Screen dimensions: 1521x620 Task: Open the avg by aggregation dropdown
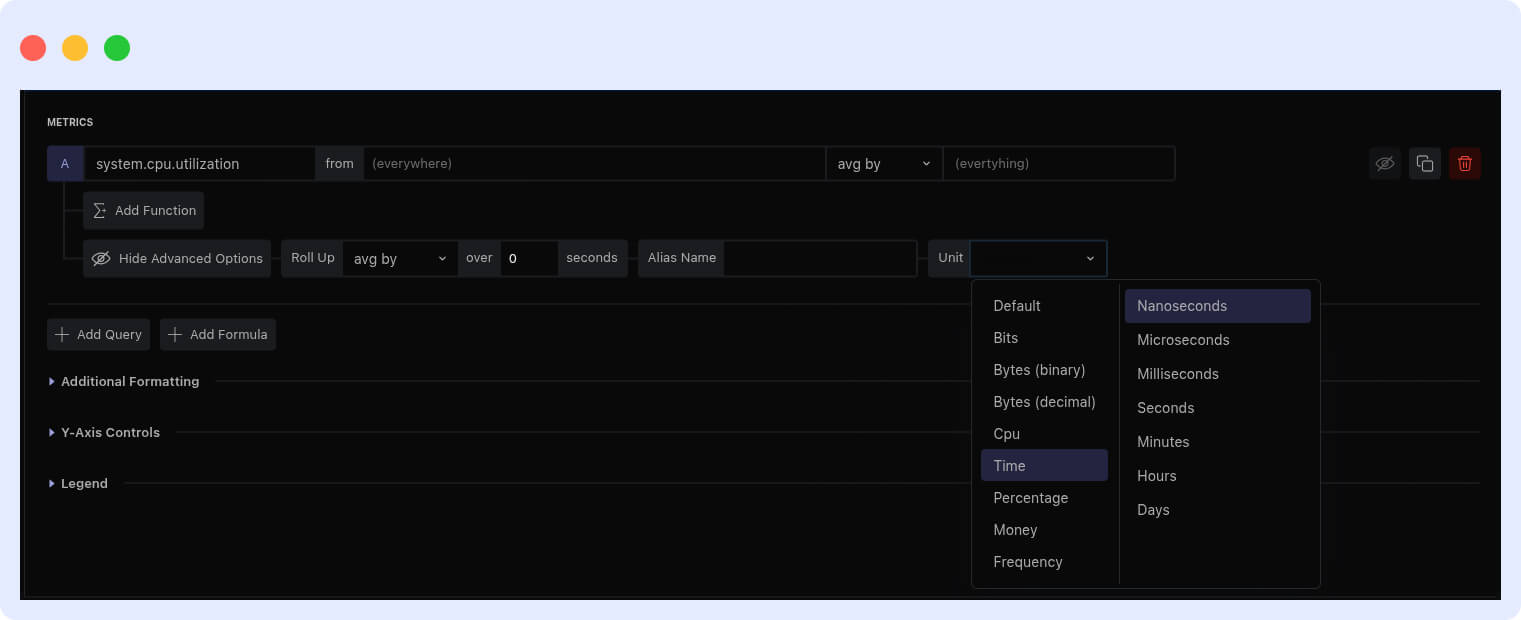[883, 163]
